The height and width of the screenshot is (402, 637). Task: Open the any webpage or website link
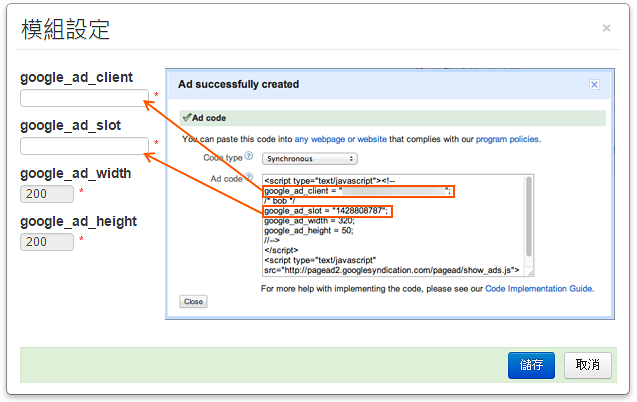(340, 139)
